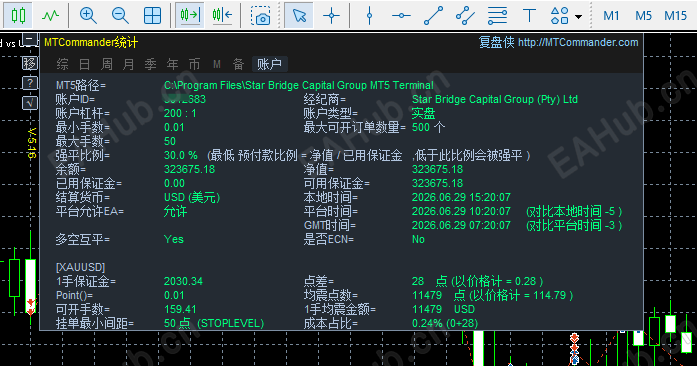697x366 pixels.
Task: Tile windows with grid layout icon
Action: 152,16
